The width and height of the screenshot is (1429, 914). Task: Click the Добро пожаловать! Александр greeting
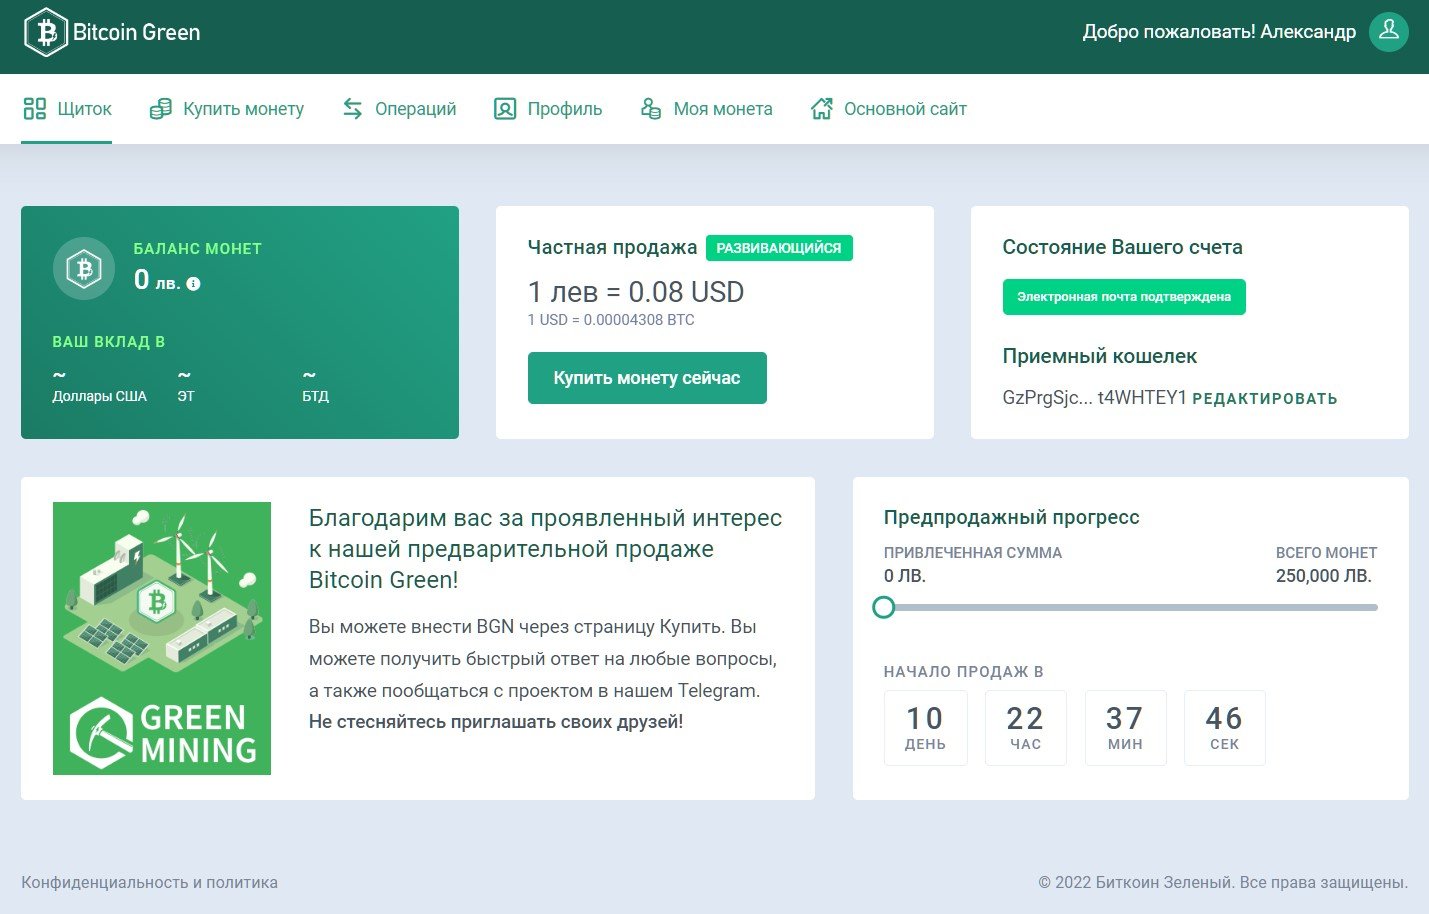click(1219, 32)
